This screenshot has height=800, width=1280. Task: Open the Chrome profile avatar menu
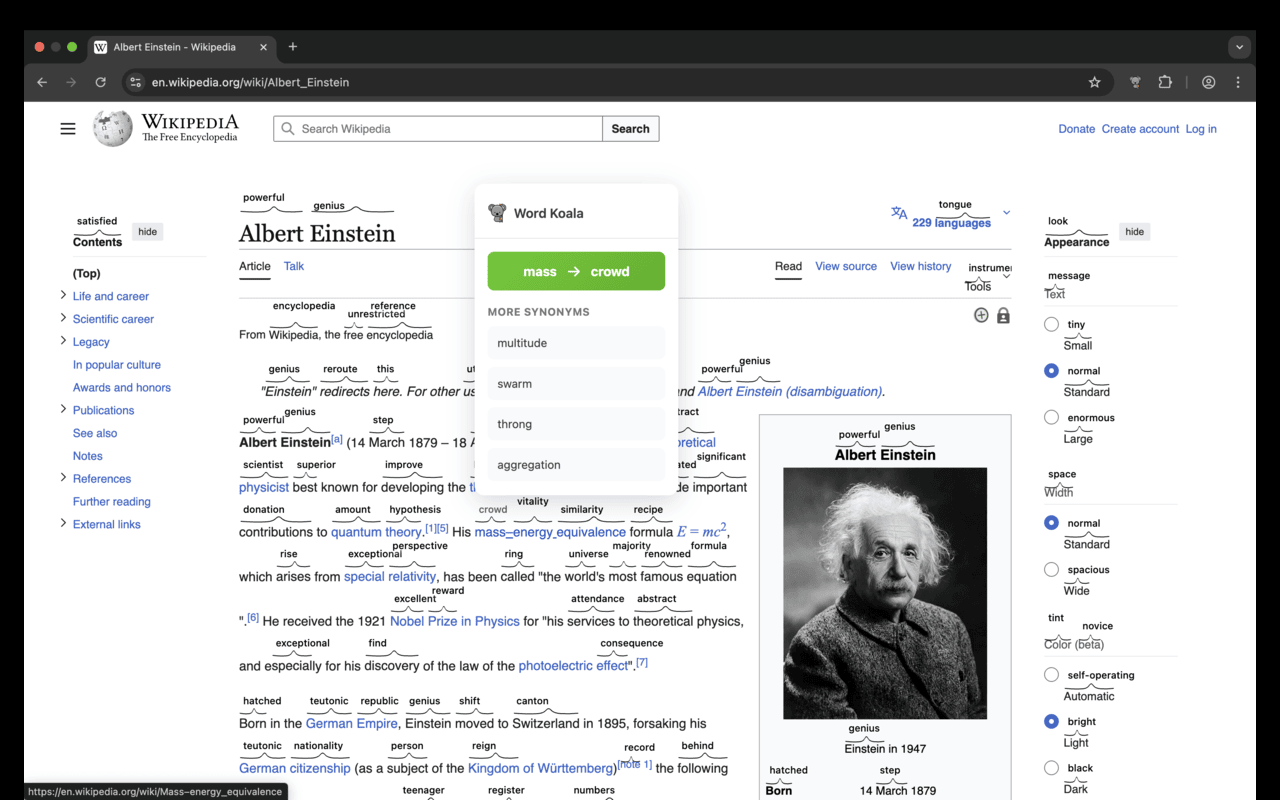(1209, 82)
